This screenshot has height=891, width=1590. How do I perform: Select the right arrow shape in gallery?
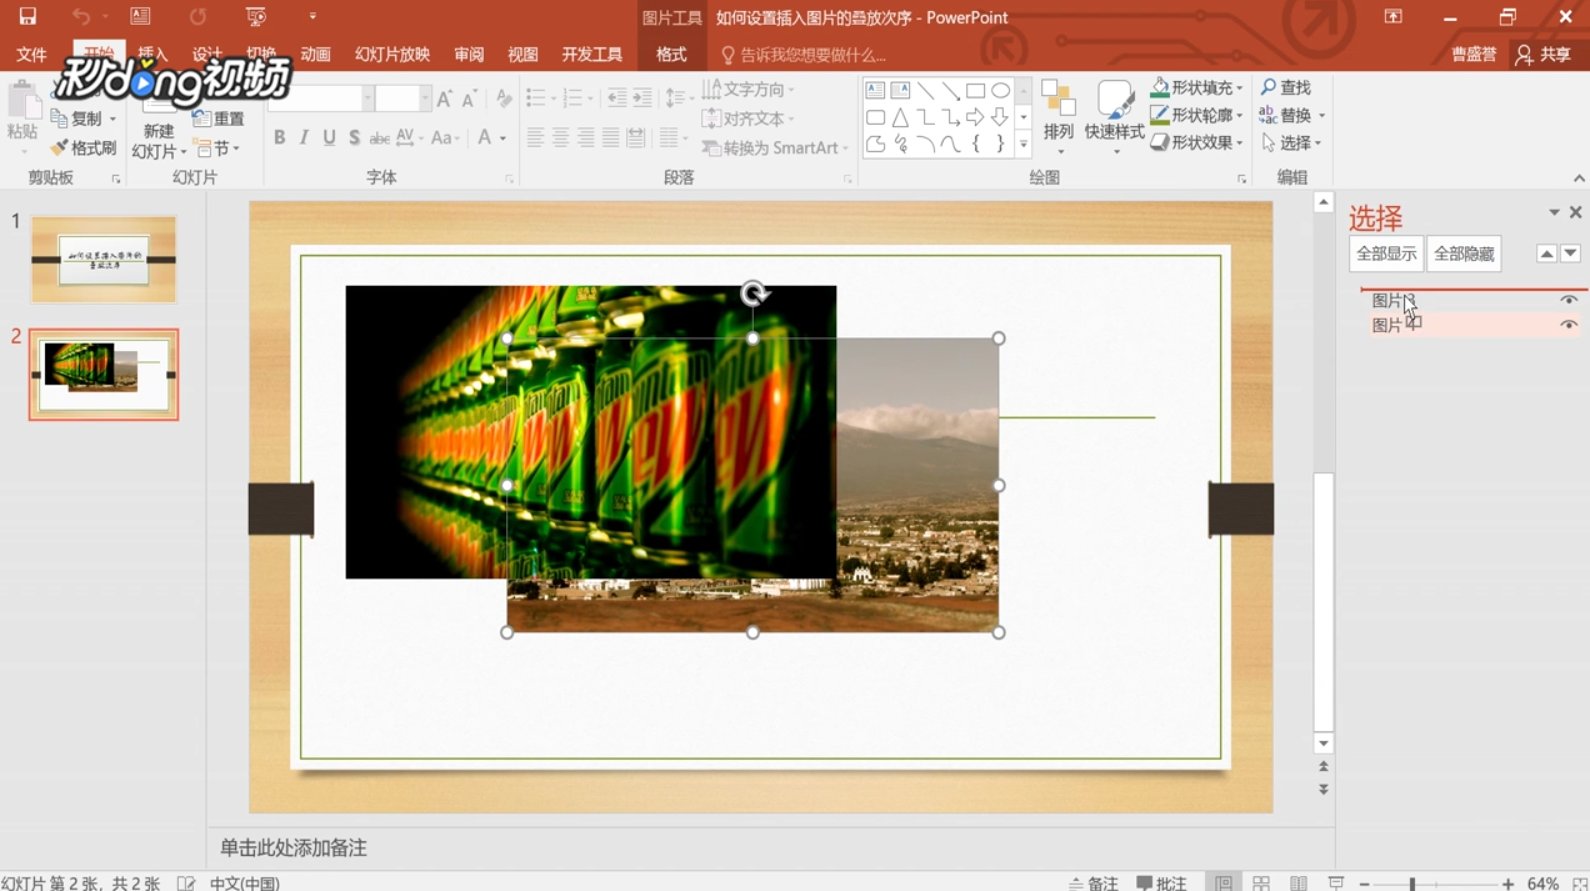click(975, 117)
